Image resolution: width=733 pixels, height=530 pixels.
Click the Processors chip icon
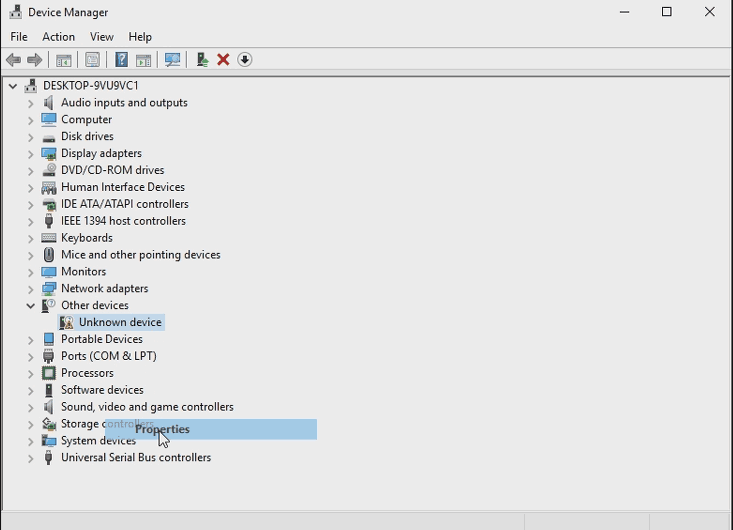coord(49,373)
